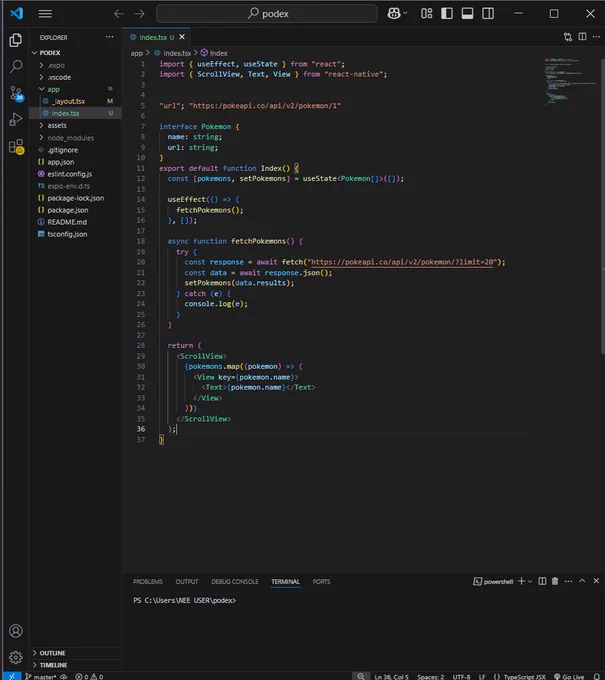Viewport: 605px width, 680px height.
Task: Create a new terminal with plus icon
Action: [522, 581]
